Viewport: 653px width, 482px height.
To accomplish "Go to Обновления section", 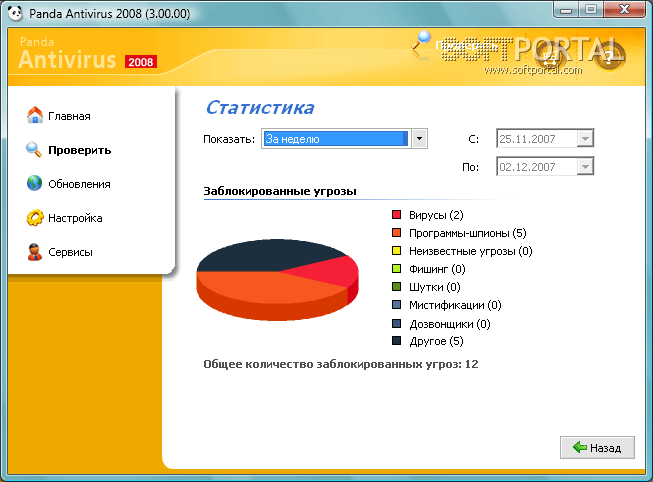I will pos(79,184).
